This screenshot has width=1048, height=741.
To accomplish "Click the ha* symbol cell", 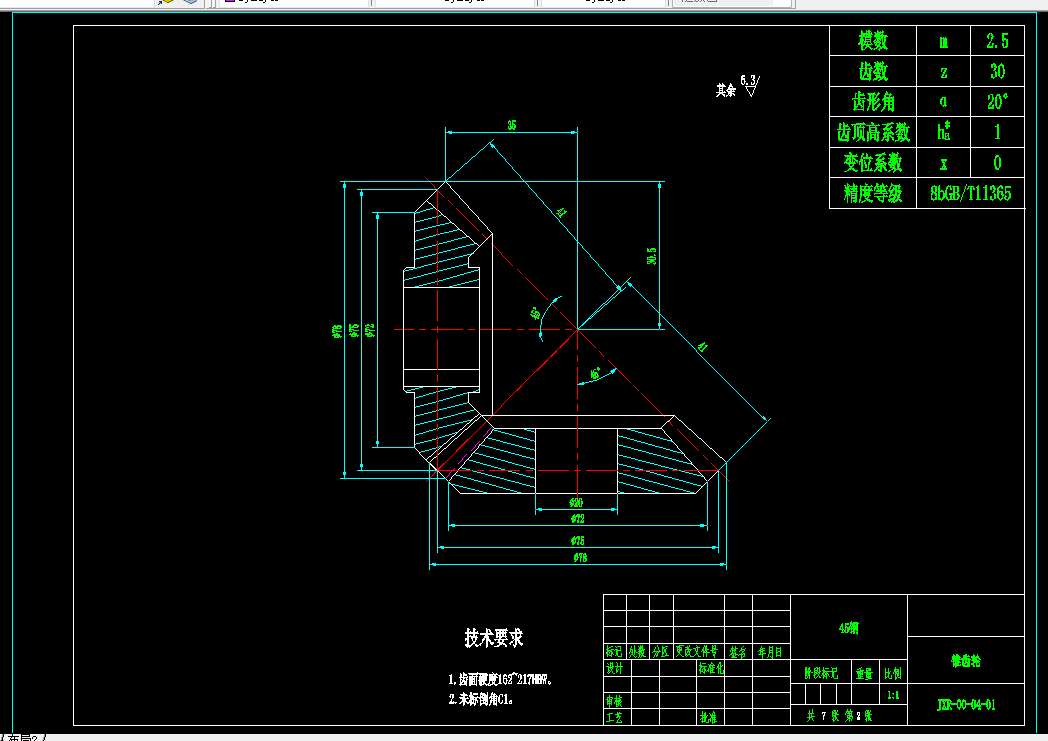I will point(943,131).
